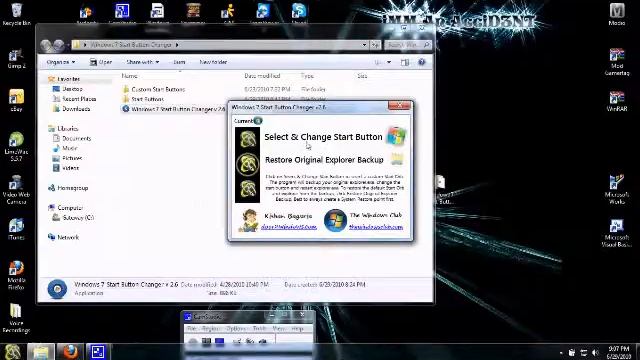Viewport: 640px width, 360px height.
Task: Click Restore Original Explorer Backup
Action: (324, 160)
